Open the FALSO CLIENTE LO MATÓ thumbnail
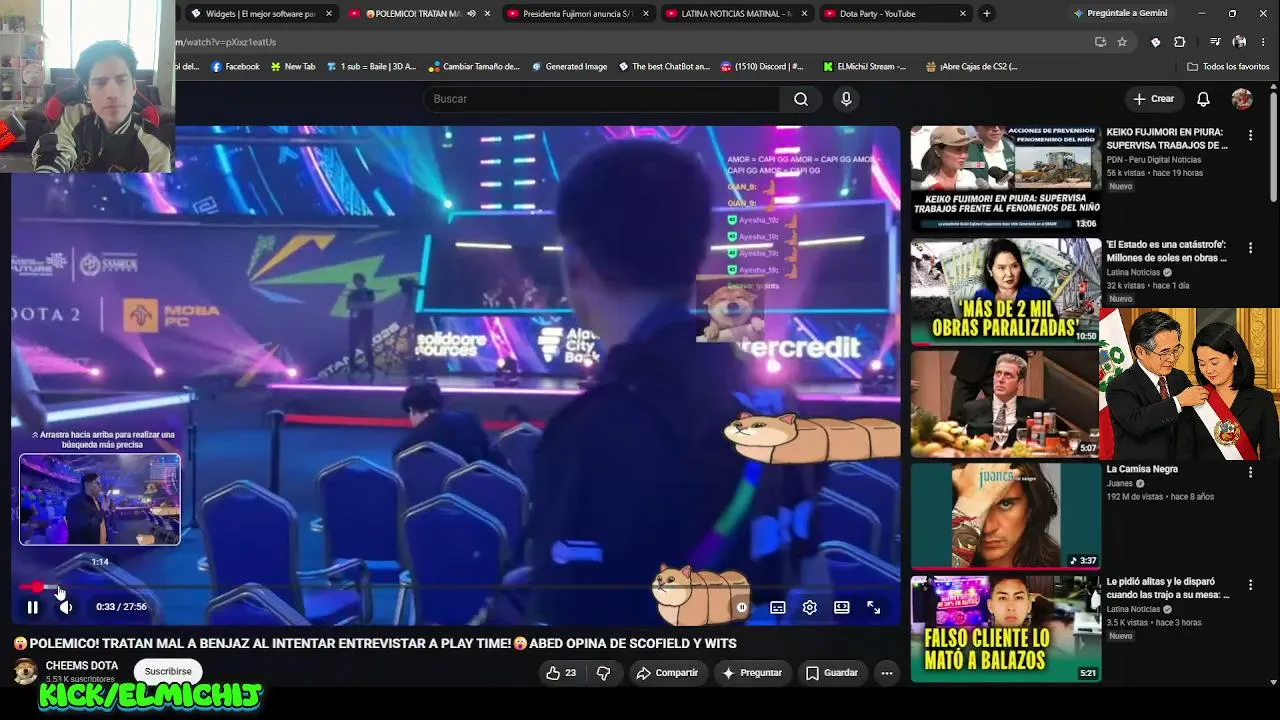Image resolution: width=1280 pixels, height=720 pixels. (1005, 629)
